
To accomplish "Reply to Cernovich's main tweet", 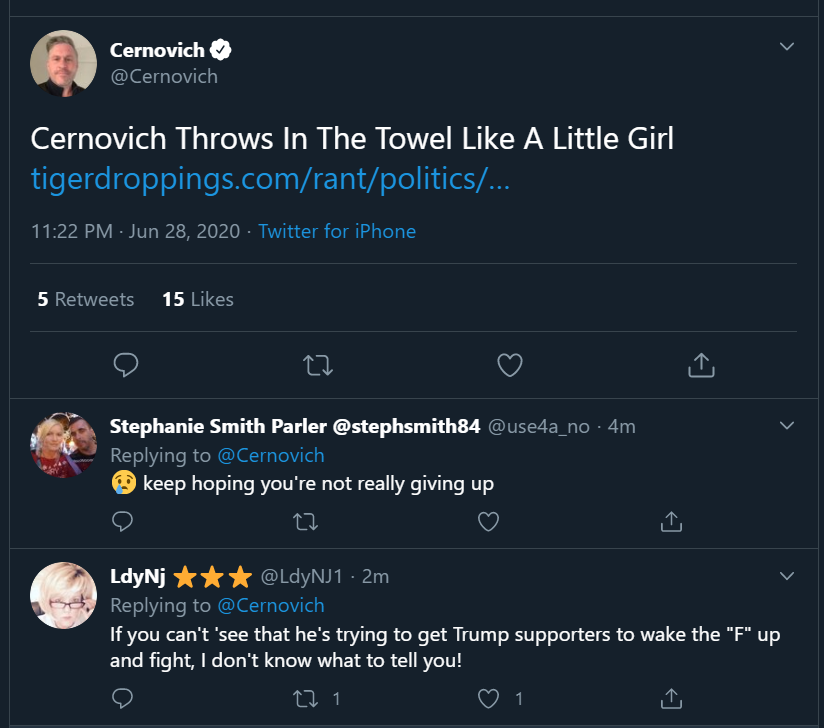I will (125, 365).
